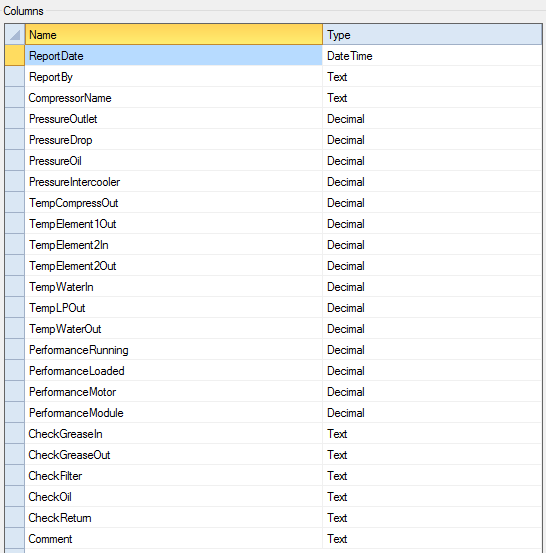
Task: Click the Decimal type cell for PerformanceLoaded
Action: coord(432,370)
